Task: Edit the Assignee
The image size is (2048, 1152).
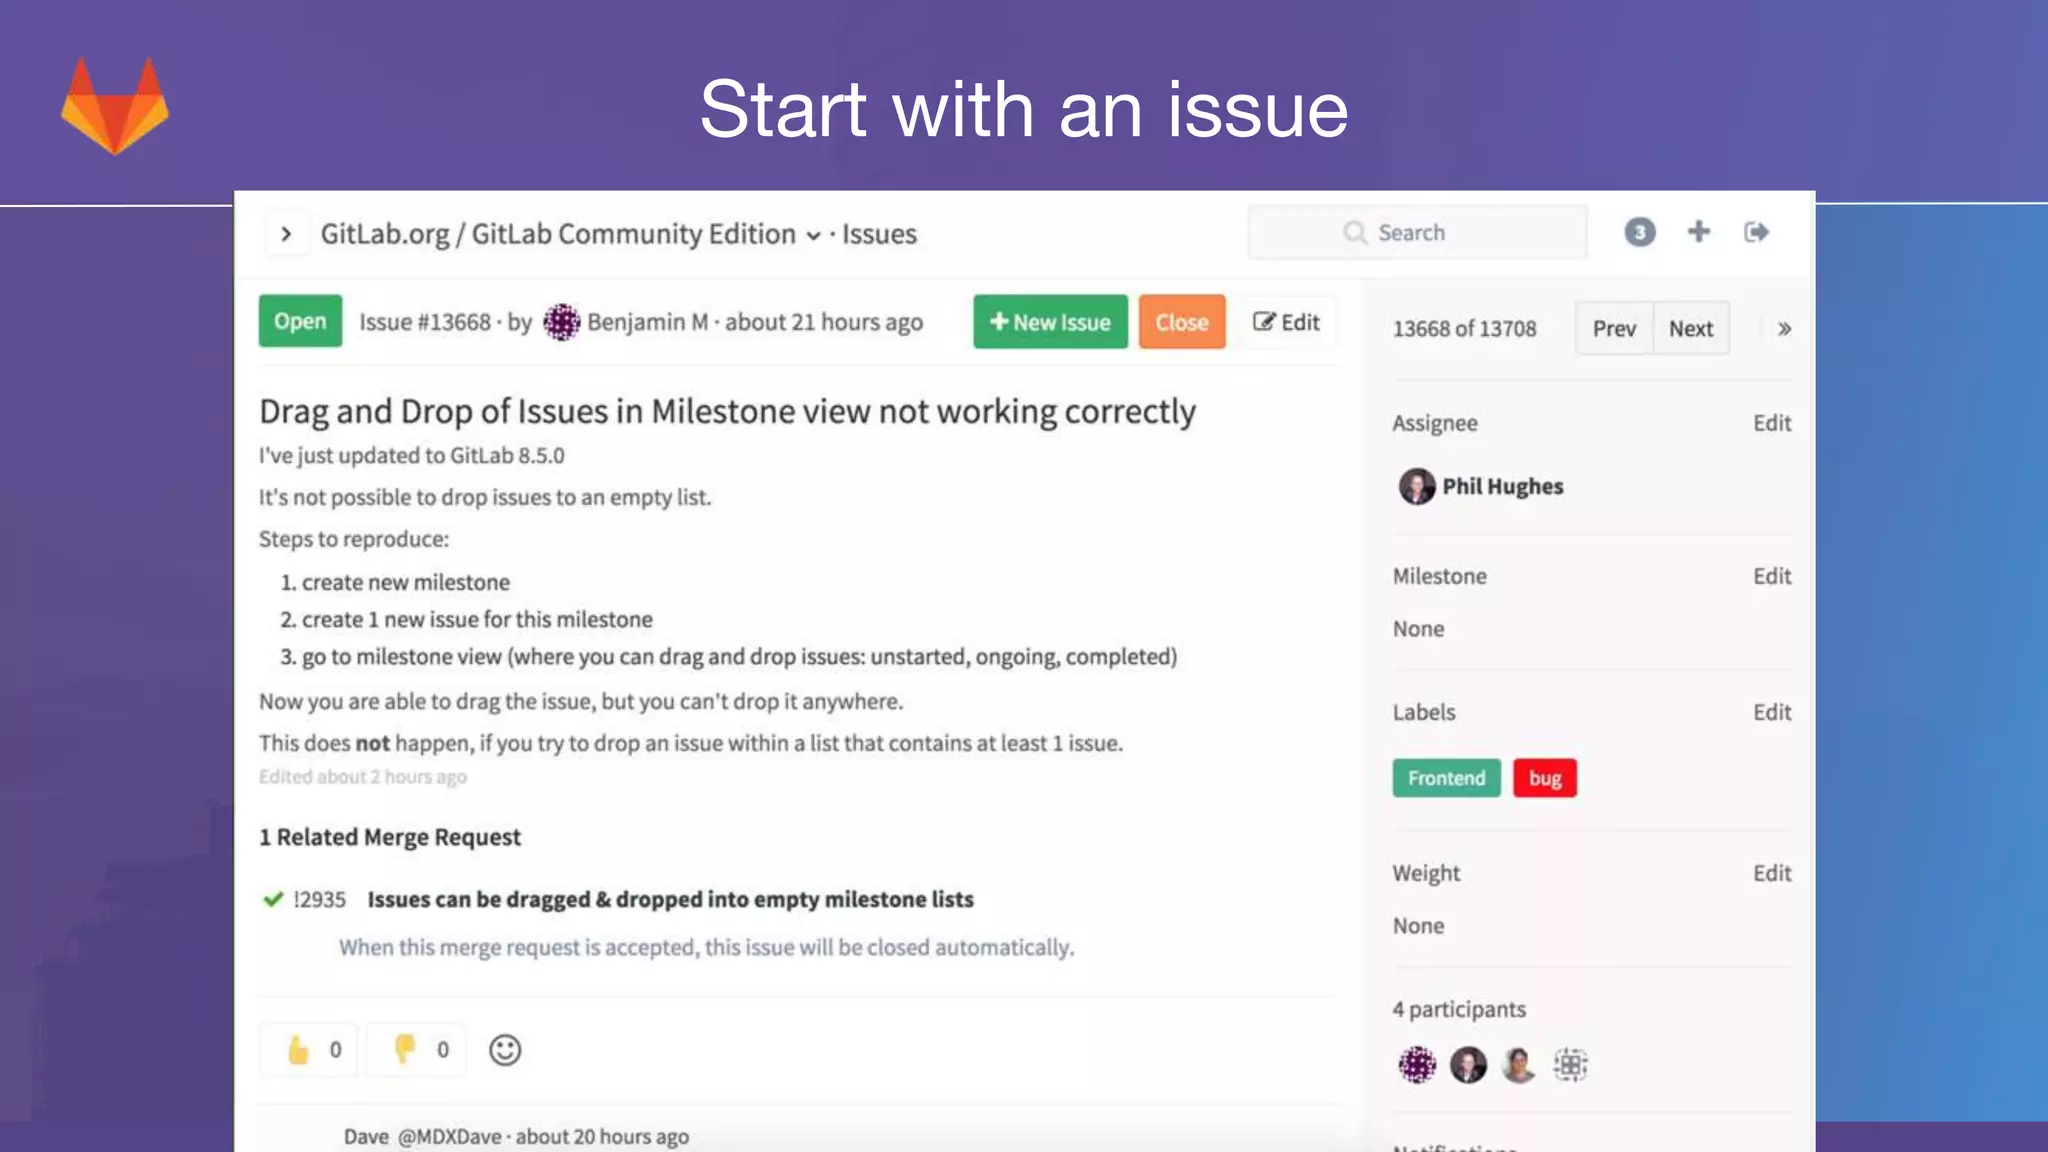Action: pyautogui.click(x=1772, y=423)
